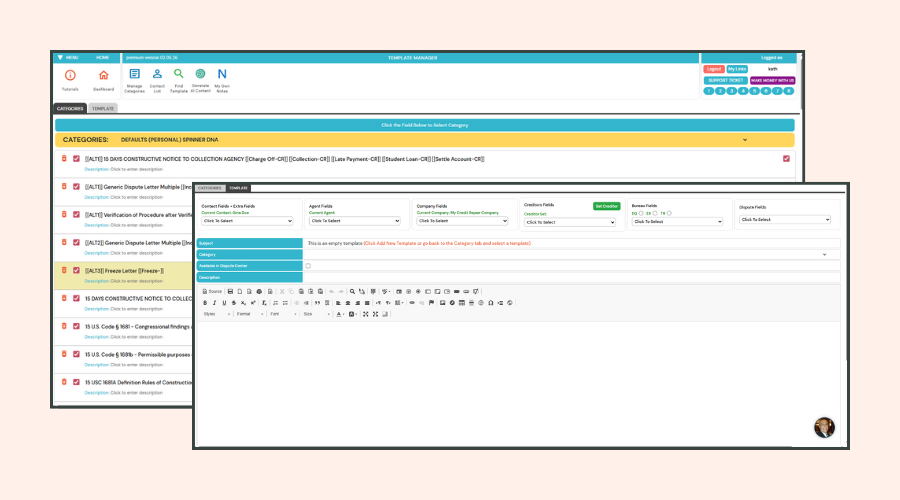The width and height of the screenshot is (900, 500).
Task: Click the Insert Link icon
Action: [x=412, y=303]
